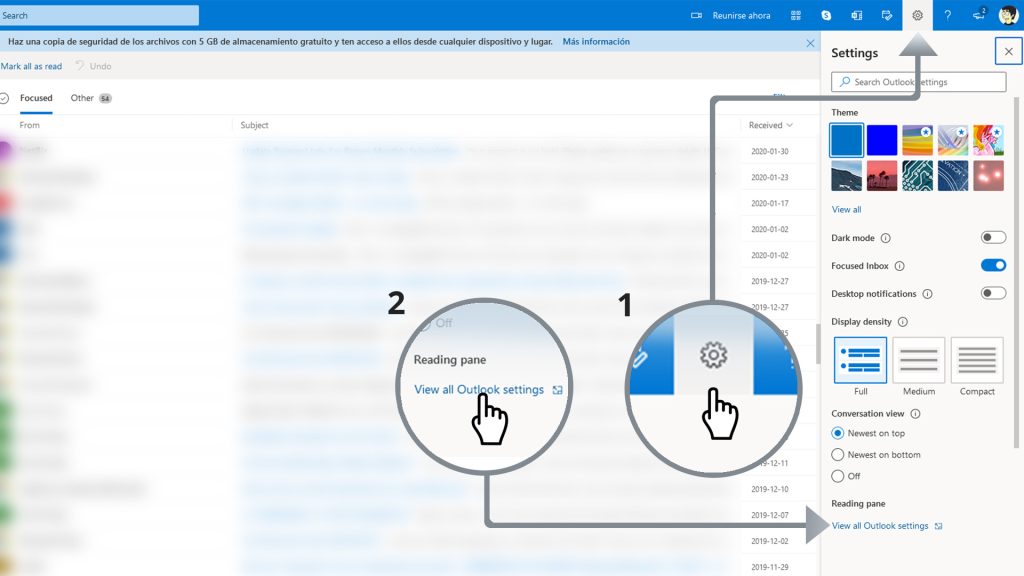This screenshot has height=576, width=1024.
Task: Open the email received 2019-12-02
Action: (x=409, y=541)
